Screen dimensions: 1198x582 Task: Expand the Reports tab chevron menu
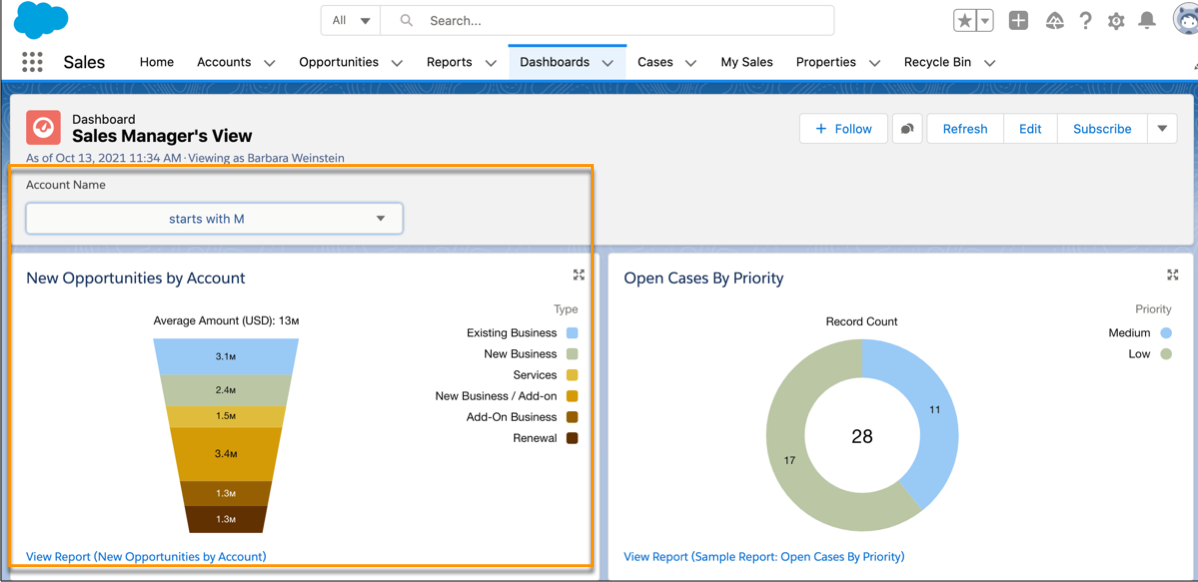pyautogui.click(x=491, y=63)
